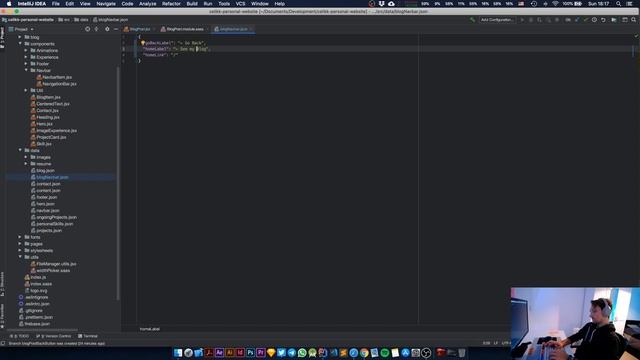
Task: Click the Collapse All icon in Project panel
Action: [96, 29]
